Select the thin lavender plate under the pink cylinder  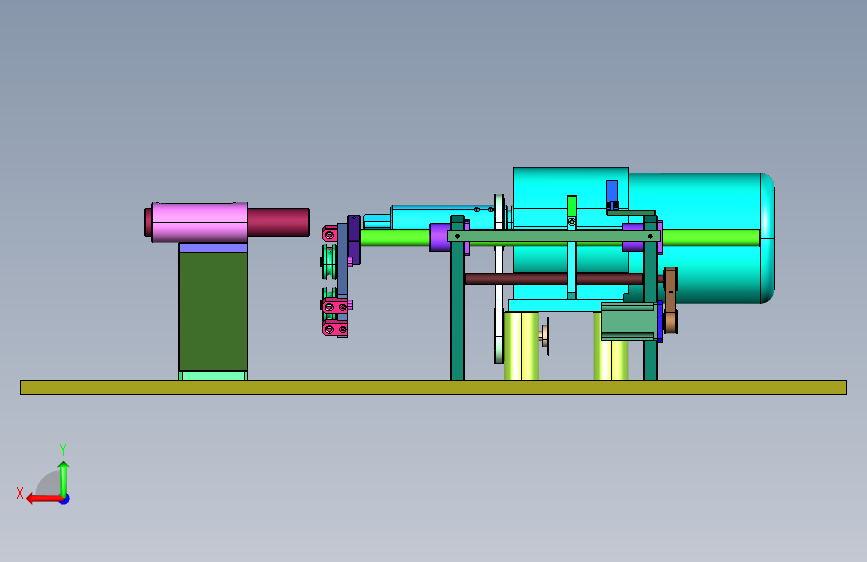point(213,248)
